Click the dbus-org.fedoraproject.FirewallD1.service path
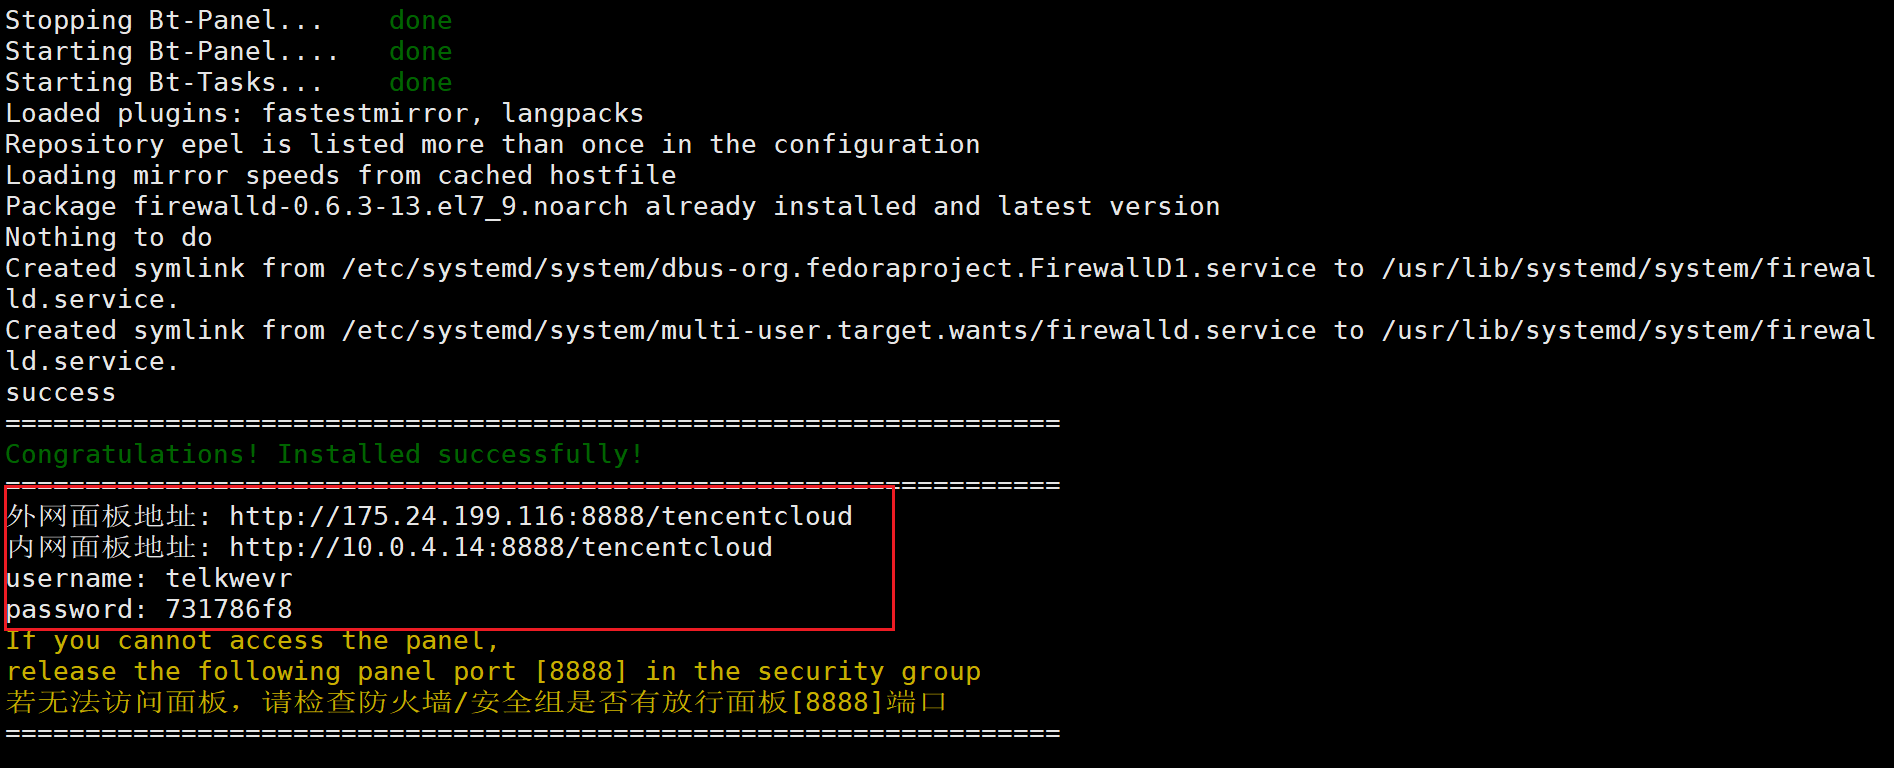This screenshot has width=1894, height=768. click(x=829, y=268)
